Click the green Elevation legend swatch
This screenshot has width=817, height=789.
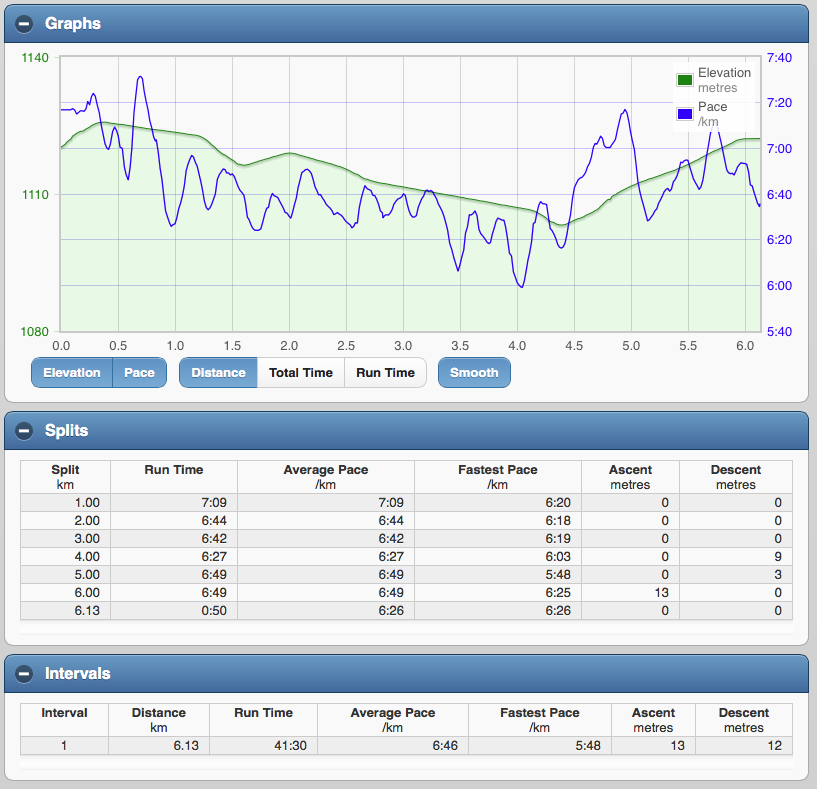pos(685,80)
